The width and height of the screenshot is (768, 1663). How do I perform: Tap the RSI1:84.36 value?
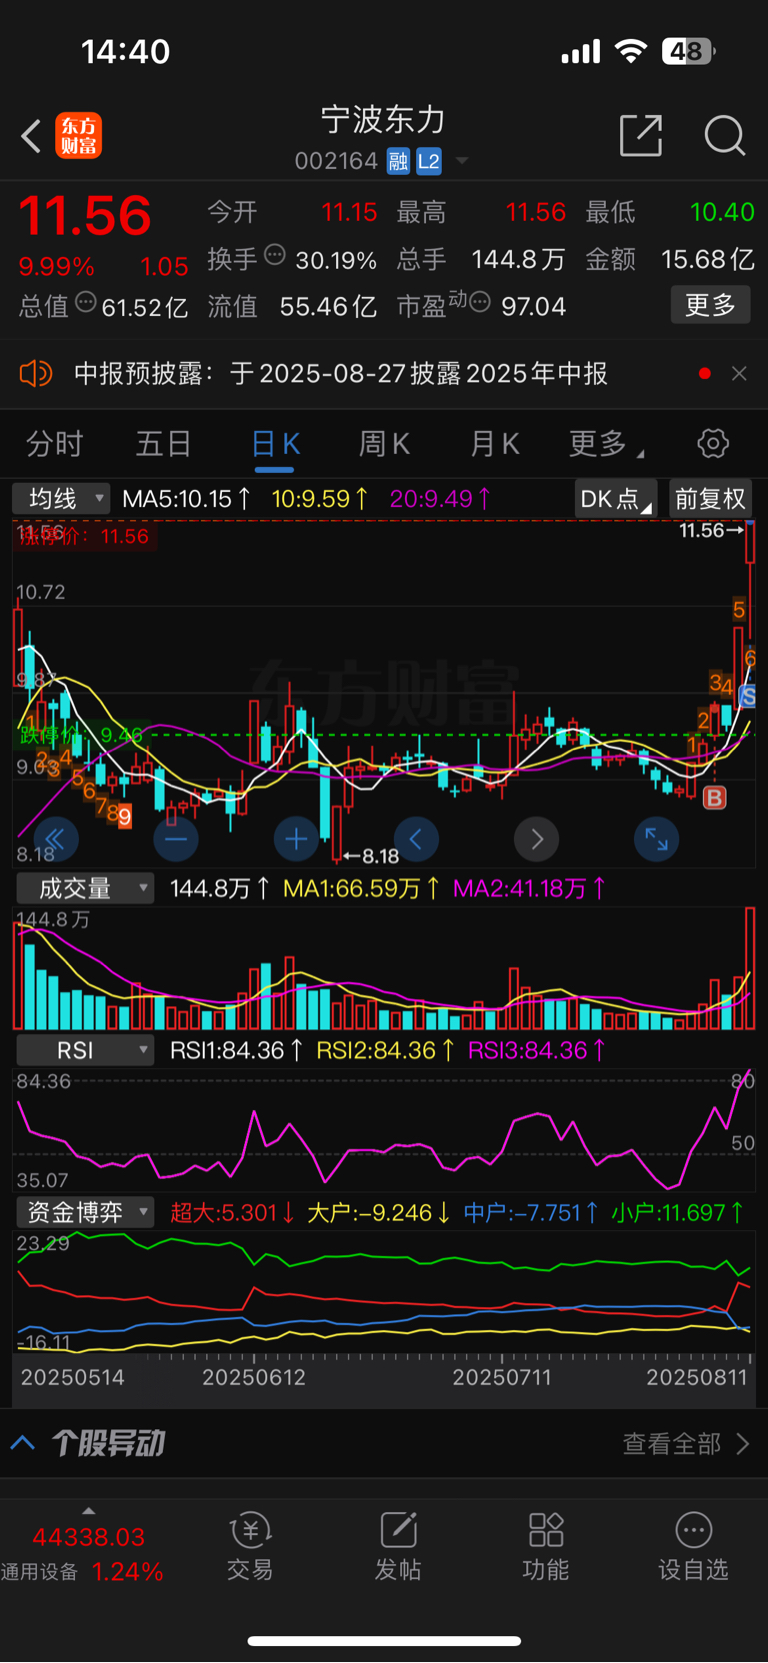click(x=236, y=1050)
